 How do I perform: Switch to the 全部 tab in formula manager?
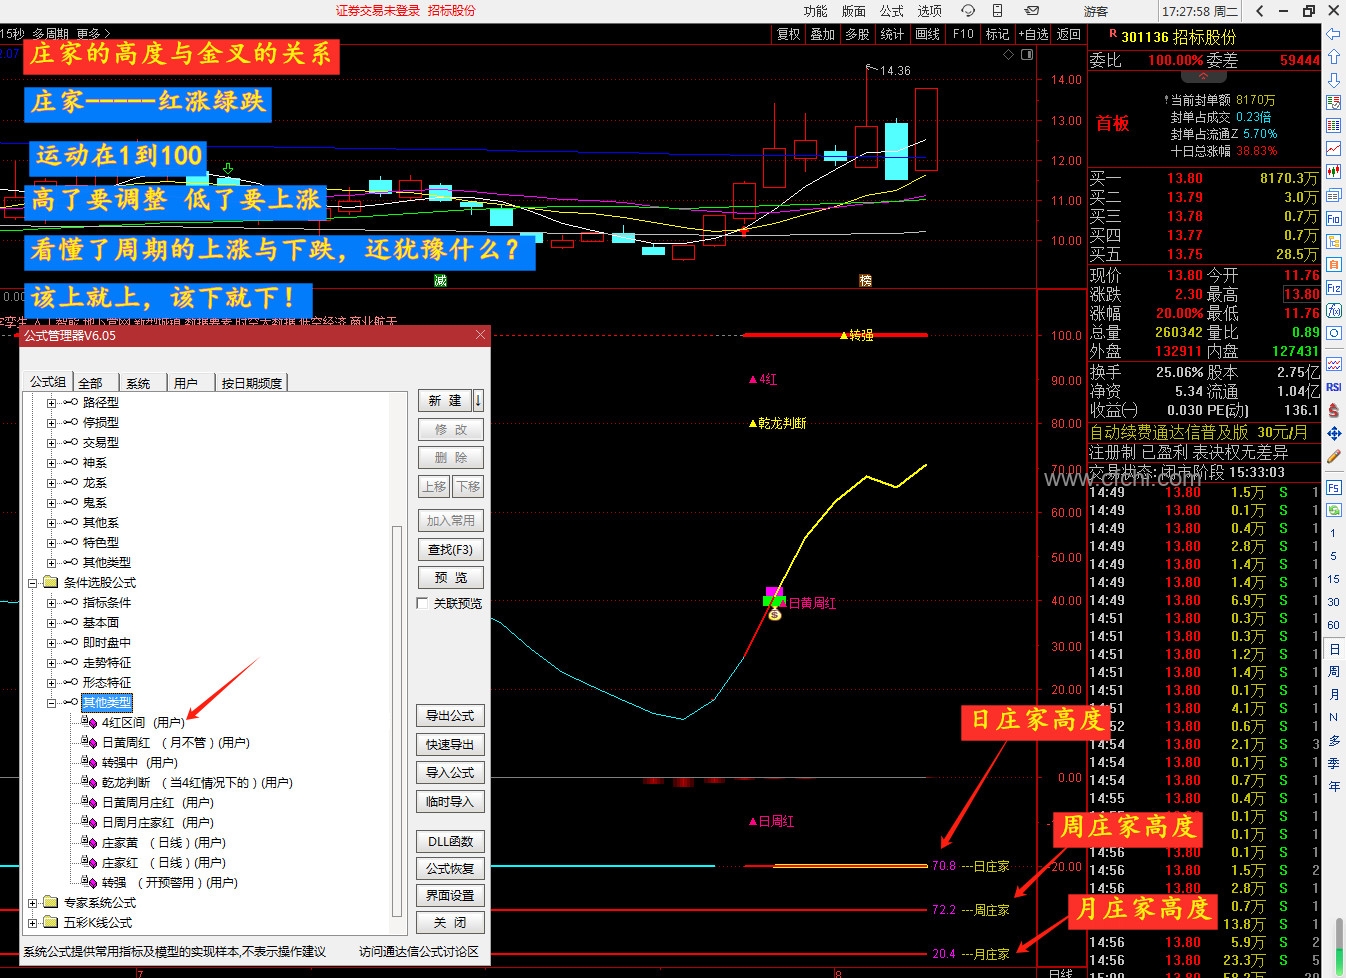pyautogui.click(x=91, y=383)
